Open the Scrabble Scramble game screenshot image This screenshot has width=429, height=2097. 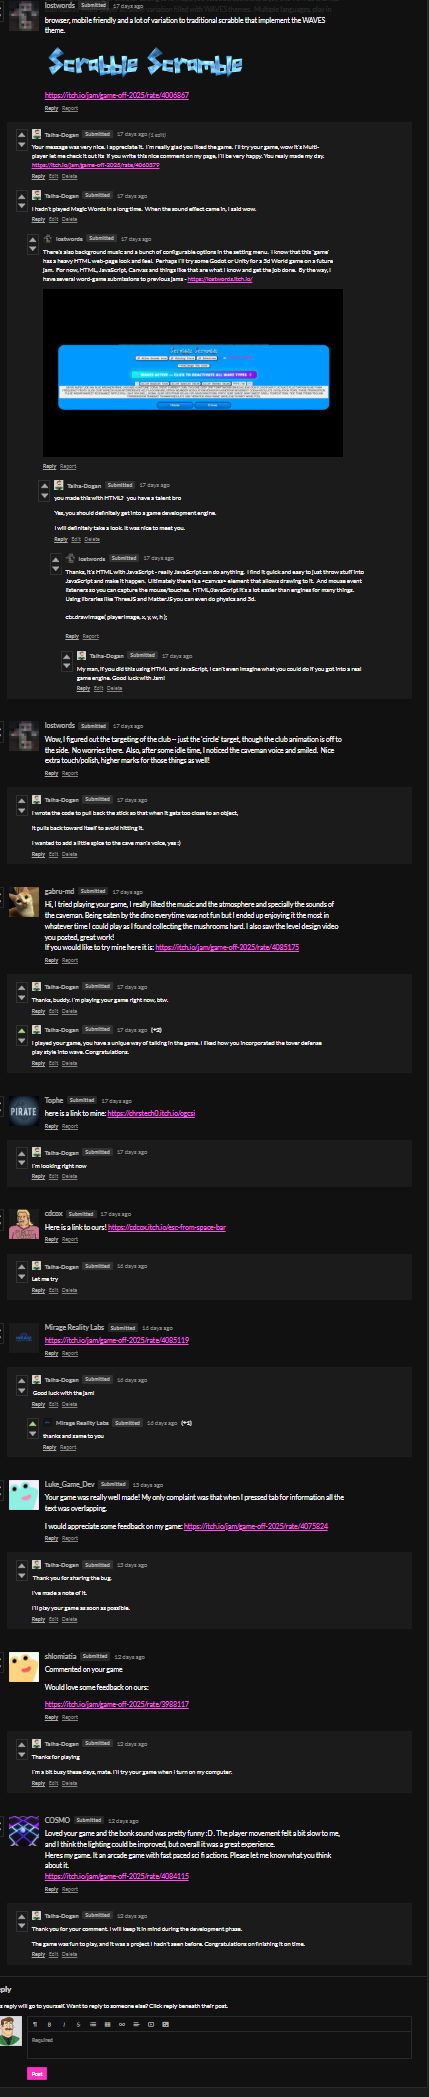tap(193, 373)
